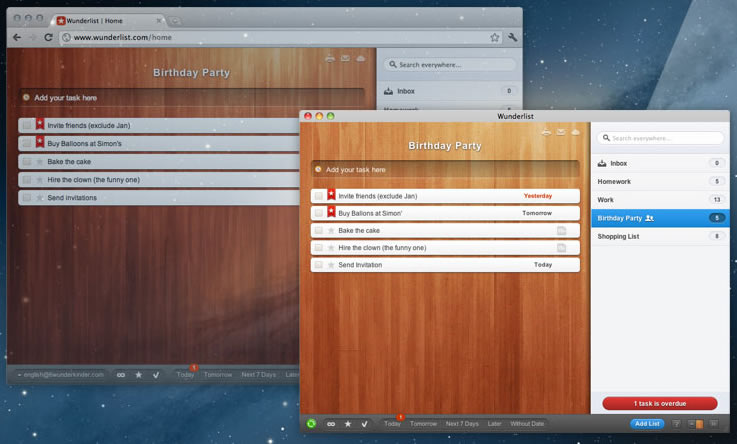Switch to the Wunderlist | Home browser tab
The height and width of the screenshot is (444, 737).
pyautogui.click(x=108, y=21)
